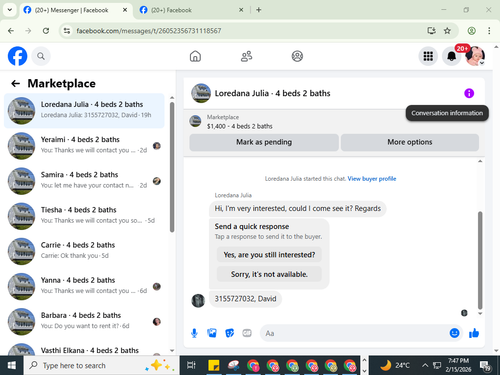
Task: Open account profile picture menu
Action: [x=475, y=56]
